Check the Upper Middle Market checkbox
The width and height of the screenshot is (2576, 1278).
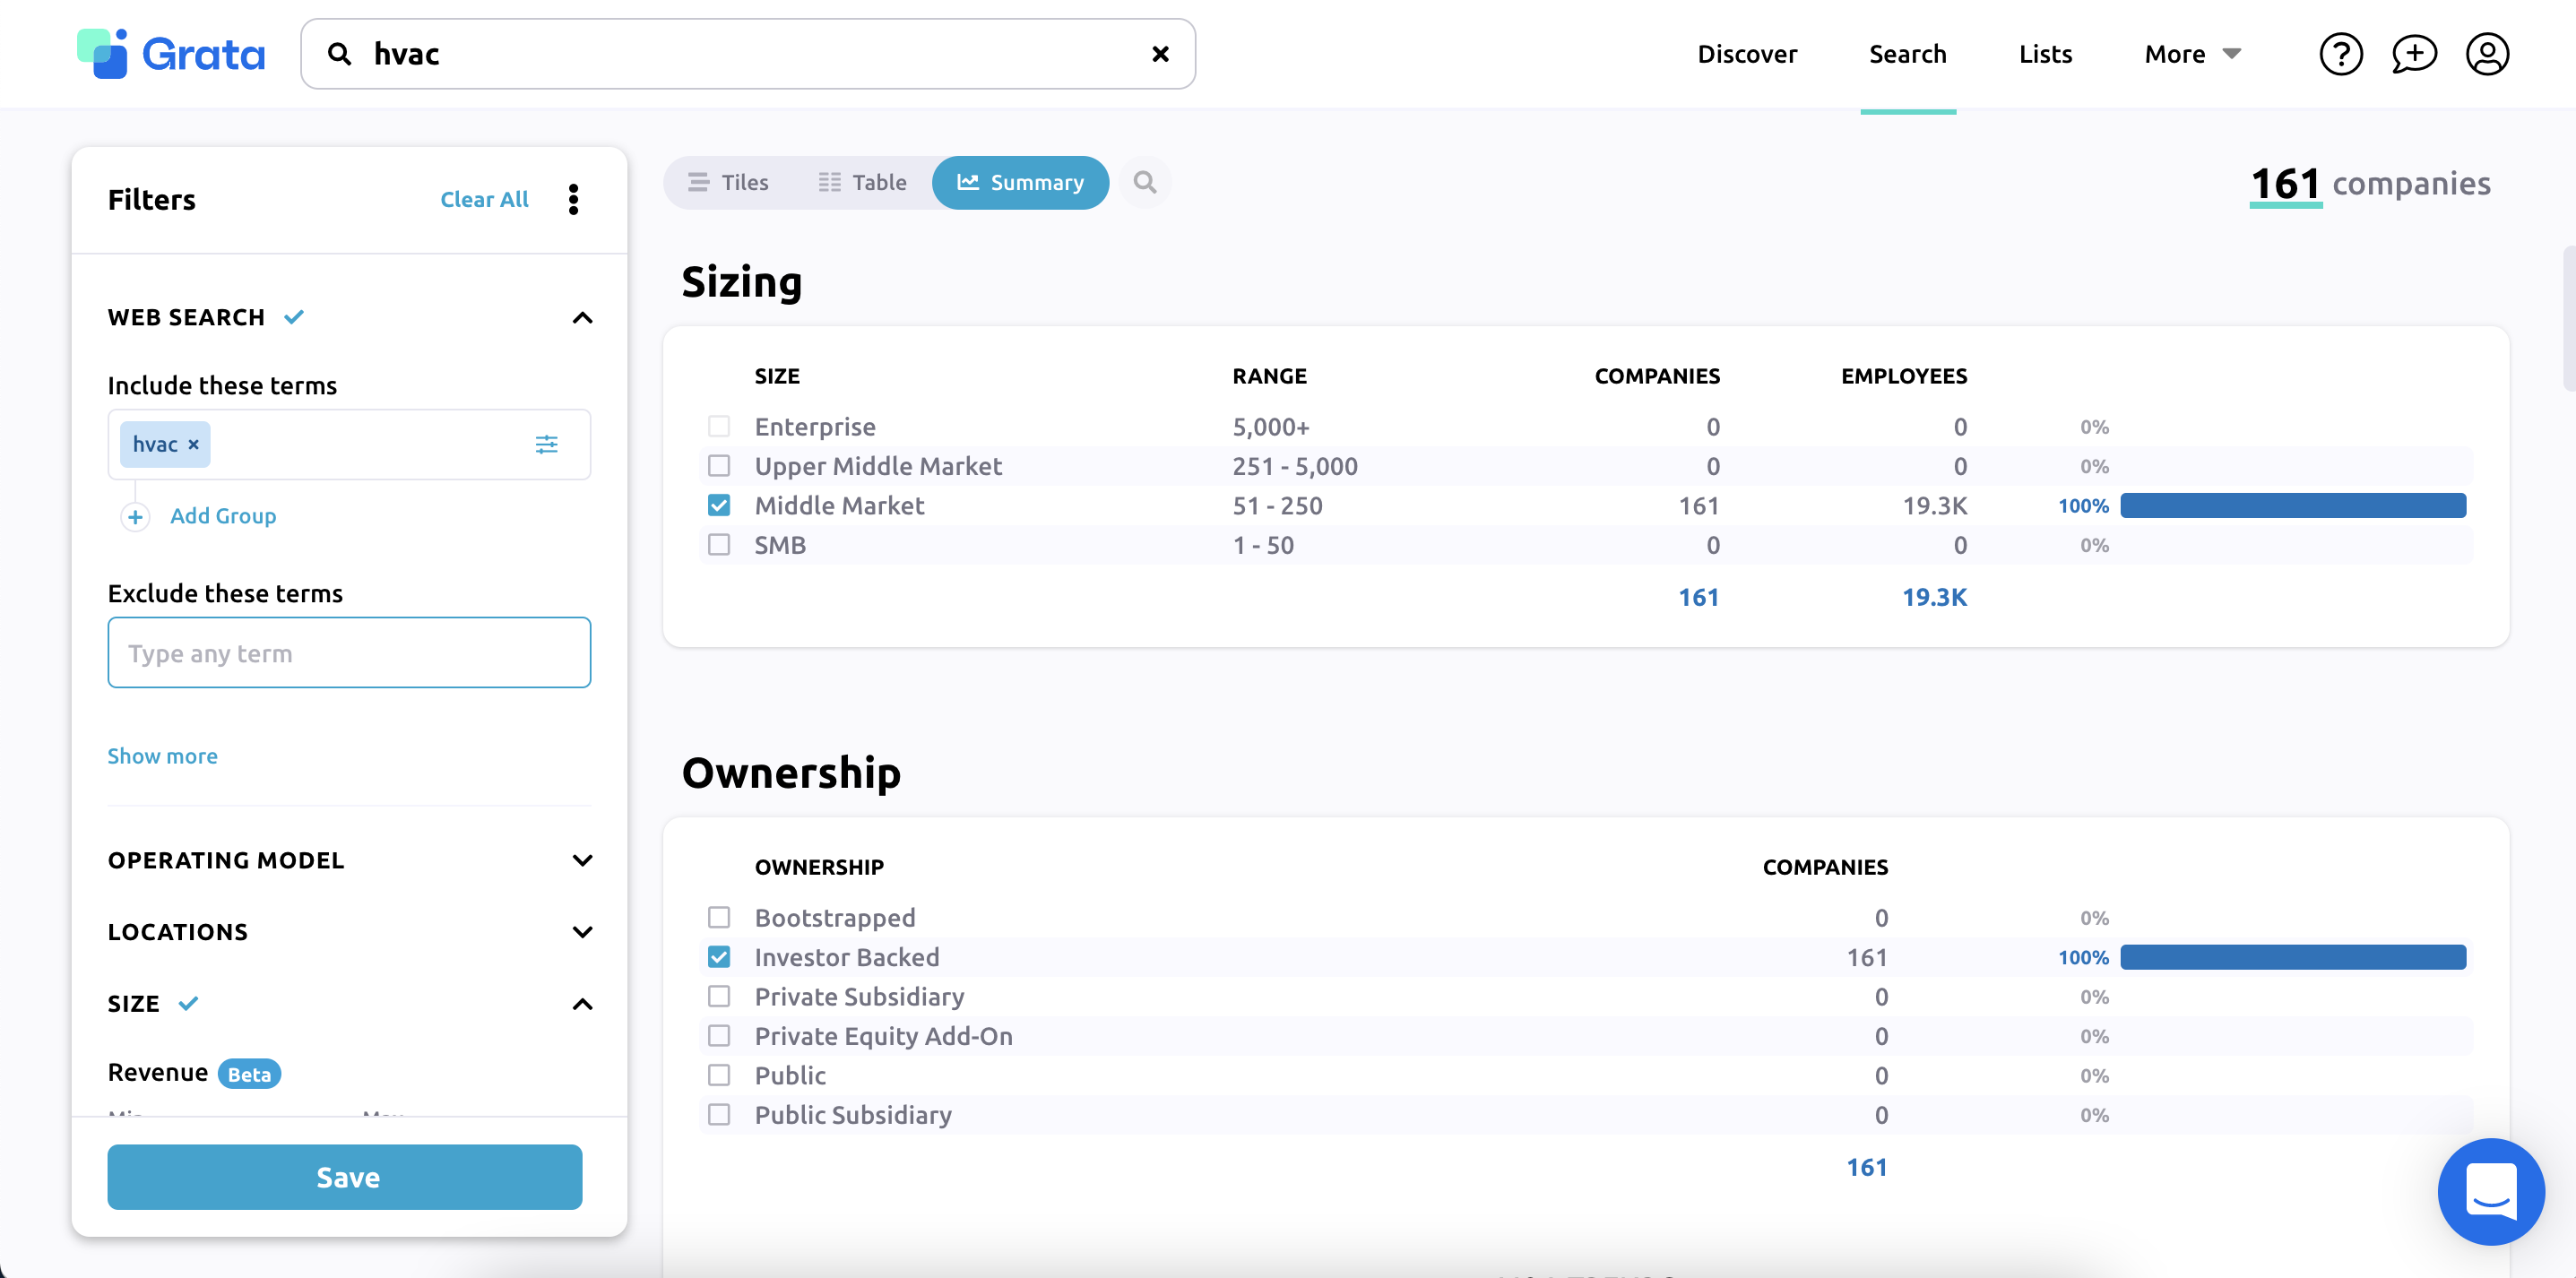point(719,466)
